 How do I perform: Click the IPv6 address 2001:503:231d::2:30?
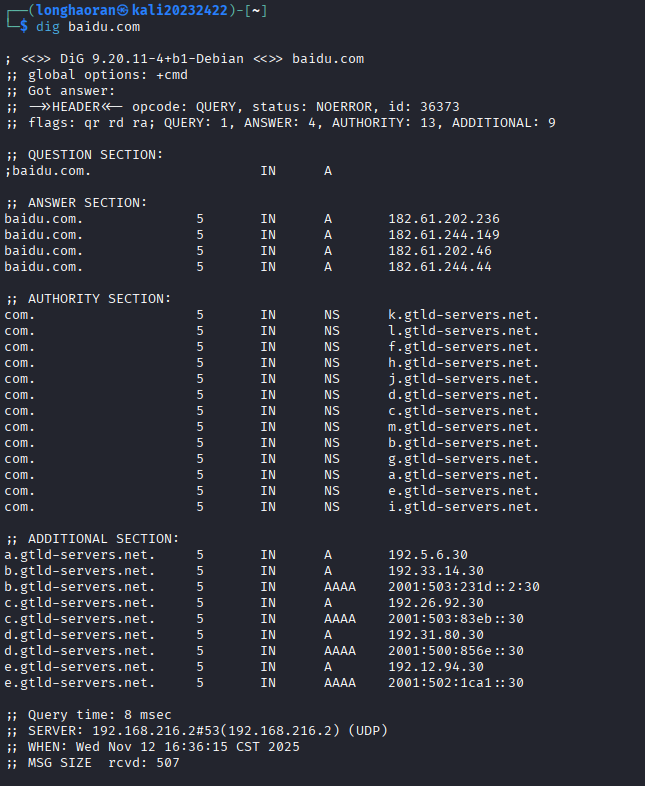[464, 587]
